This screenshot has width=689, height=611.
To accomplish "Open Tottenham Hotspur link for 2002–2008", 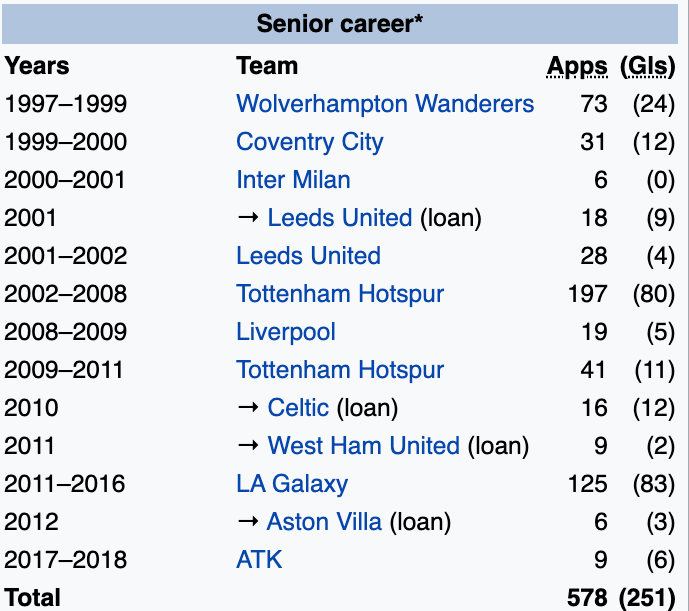I will click(x=340, y=294).
